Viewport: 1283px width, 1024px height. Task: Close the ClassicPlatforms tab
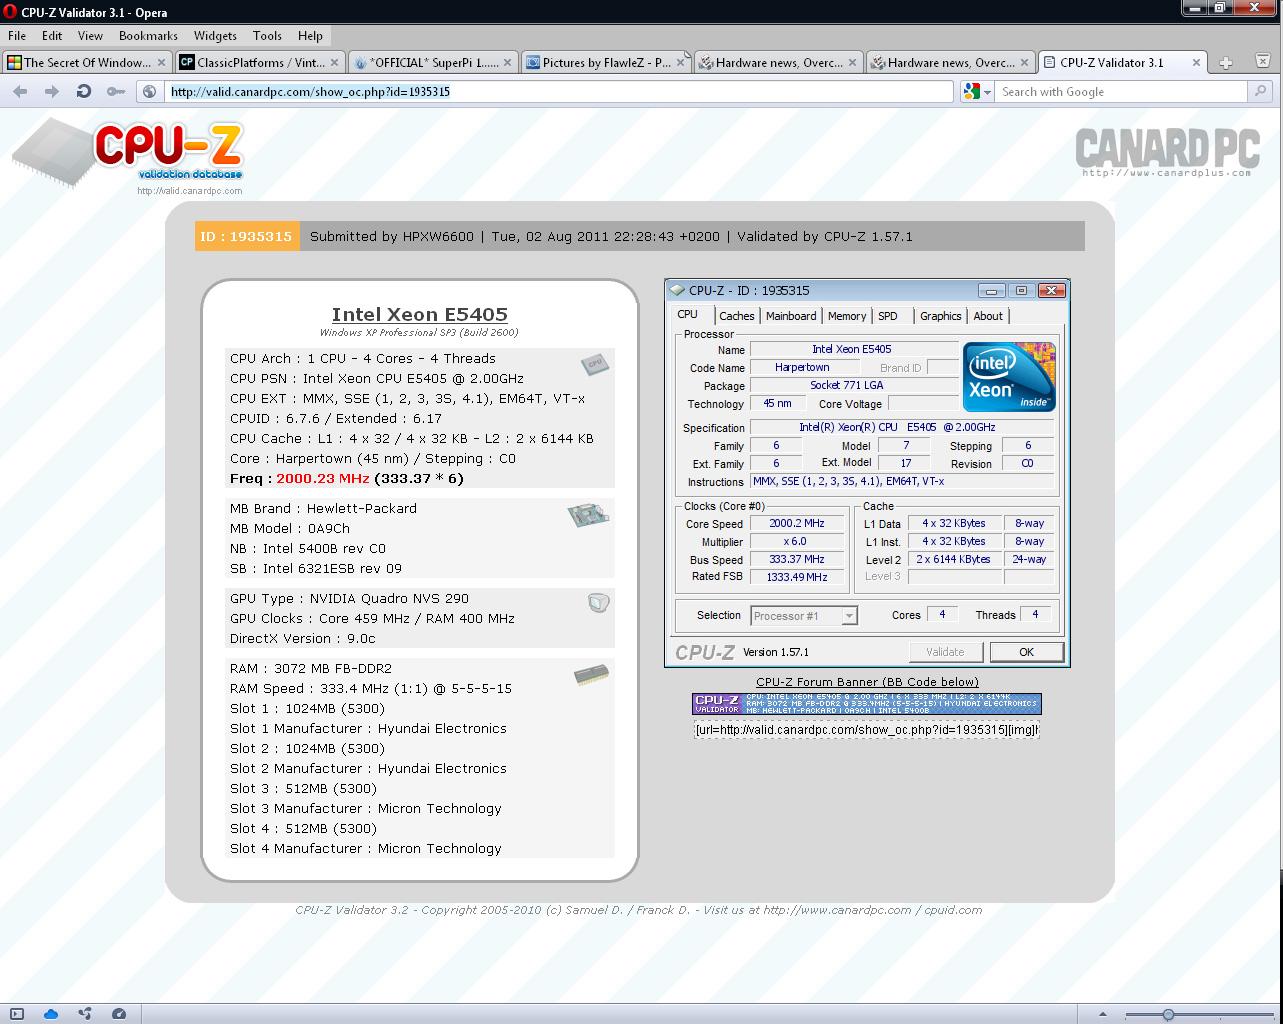[x=335, y=62]
